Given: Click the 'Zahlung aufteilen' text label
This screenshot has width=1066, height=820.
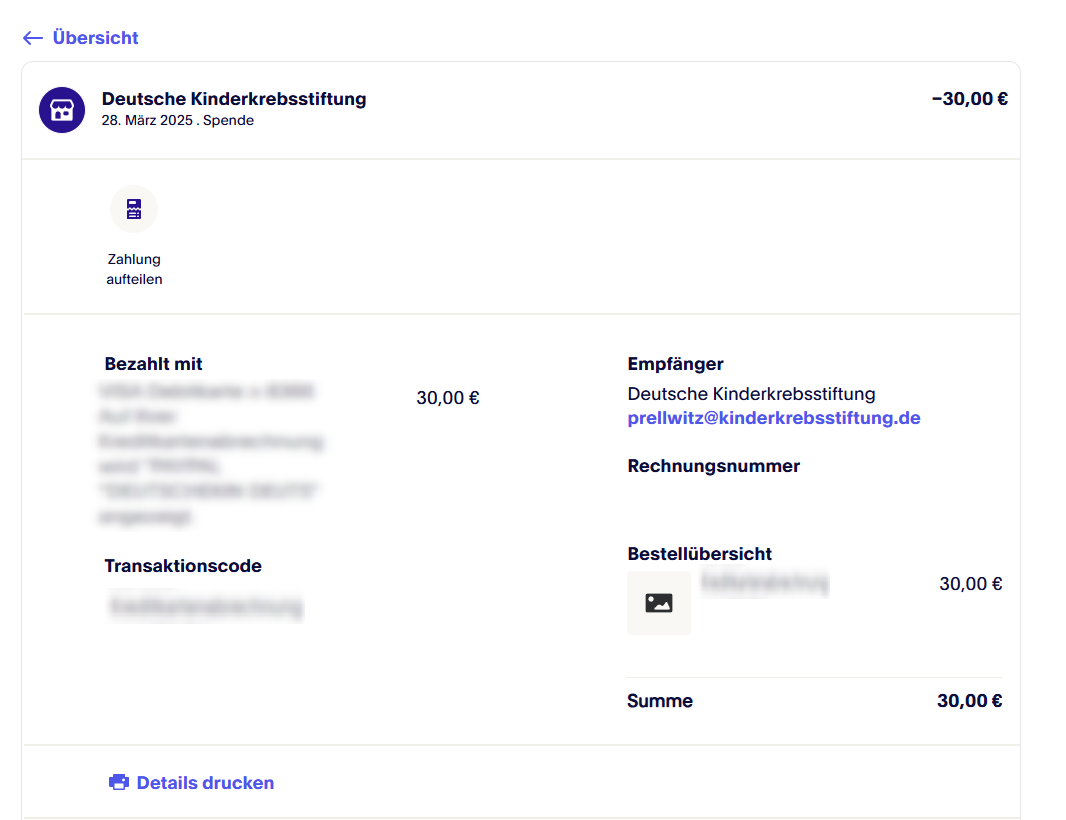Looking at the screenshot, I should [134, 269].
